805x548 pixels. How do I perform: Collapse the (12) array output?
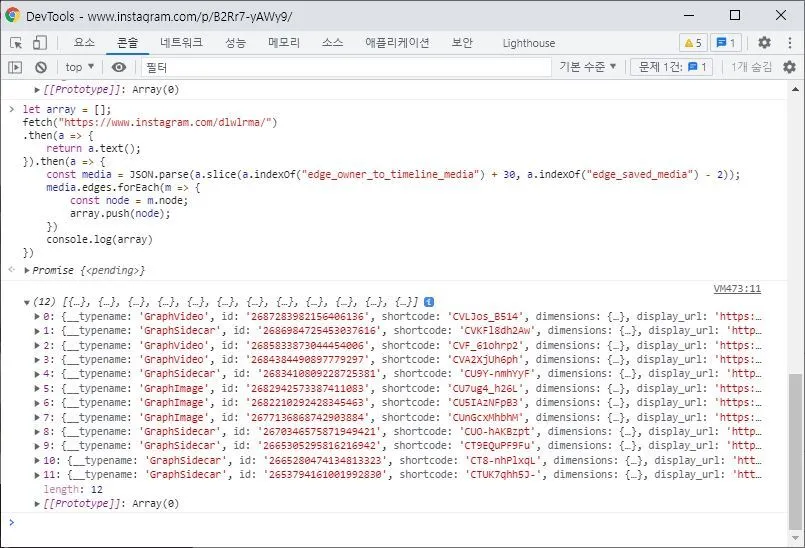pyautogui.click(x=26, y=302)
